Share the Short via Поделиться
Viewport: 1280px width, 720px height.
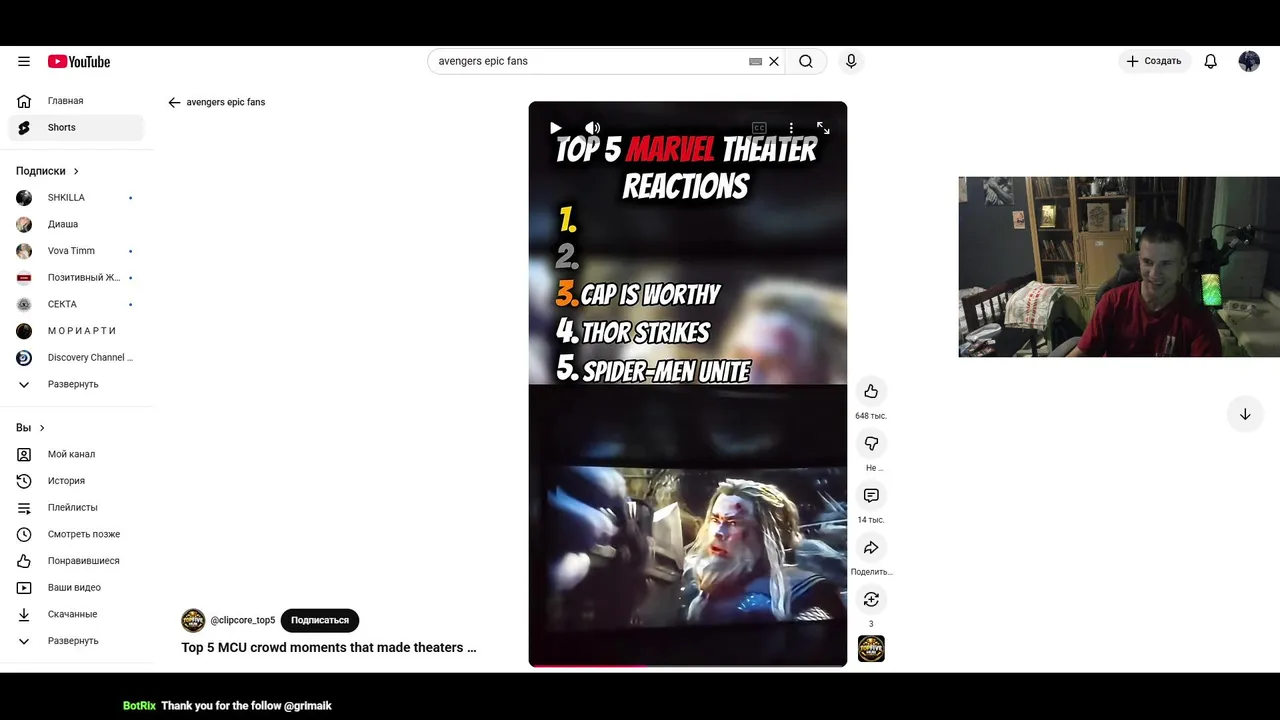coord(871,547)
